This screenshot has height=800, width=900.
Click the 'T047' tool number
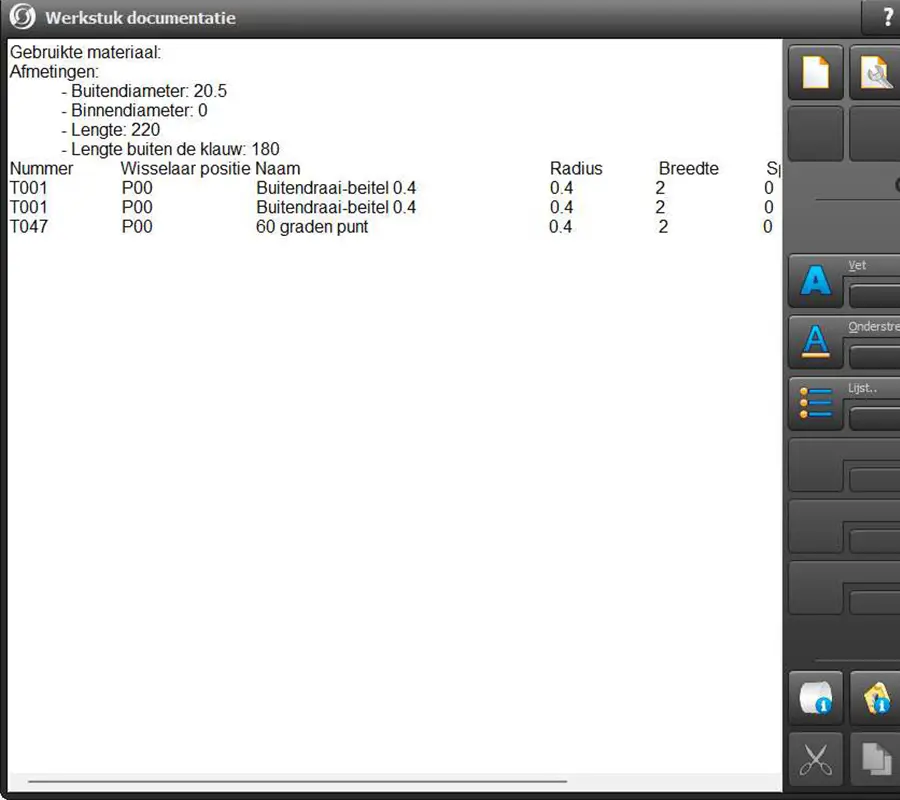(x=29, y=227)
